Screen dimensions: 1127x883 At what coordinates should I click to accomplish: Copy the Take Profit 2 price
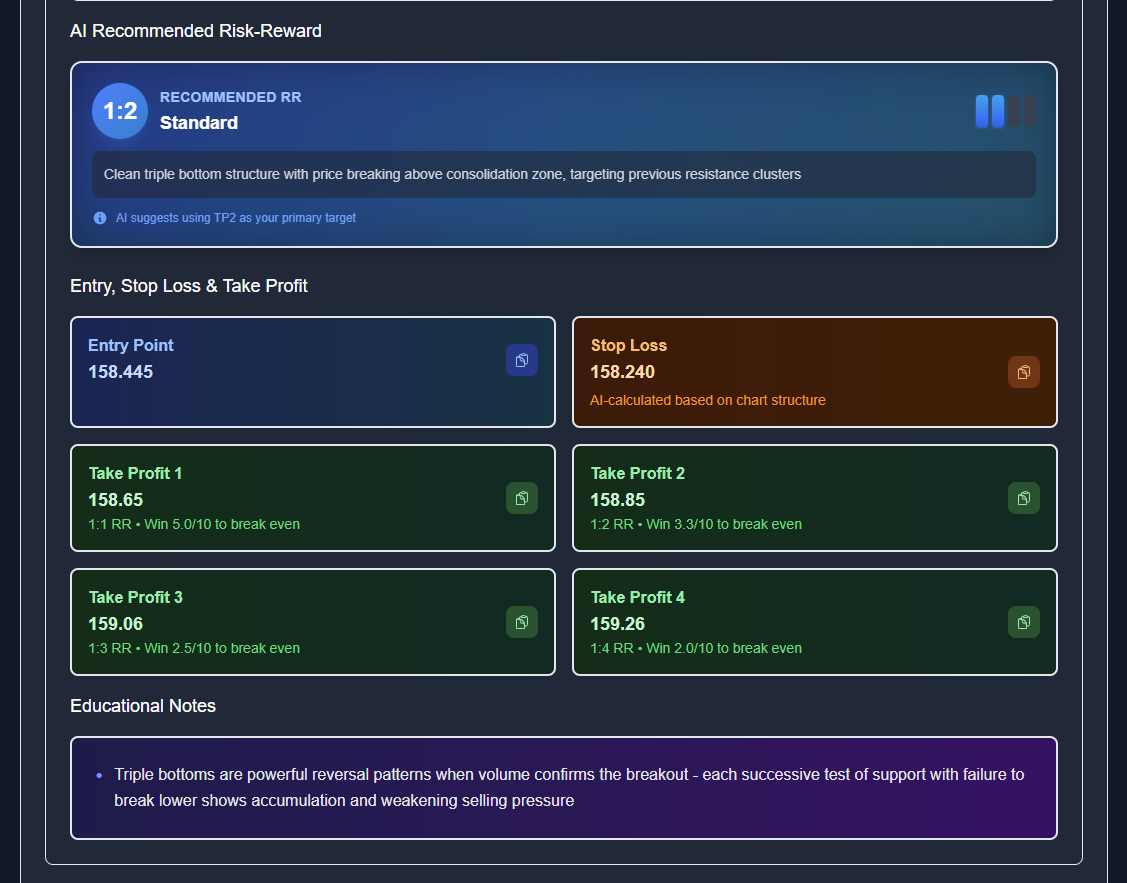click(1023, 498)
